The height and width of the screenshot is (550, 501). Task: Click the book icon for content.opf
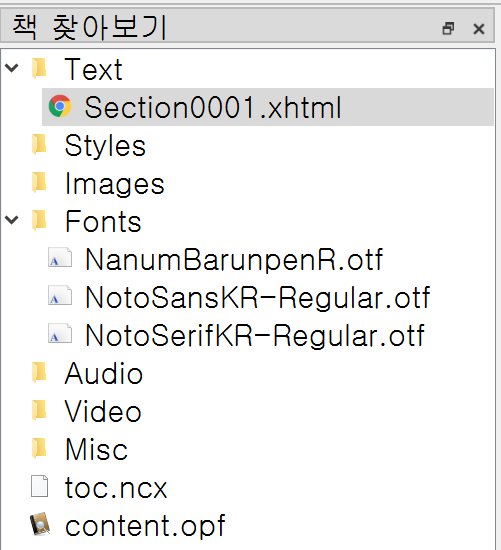click(x=40, y=524)
